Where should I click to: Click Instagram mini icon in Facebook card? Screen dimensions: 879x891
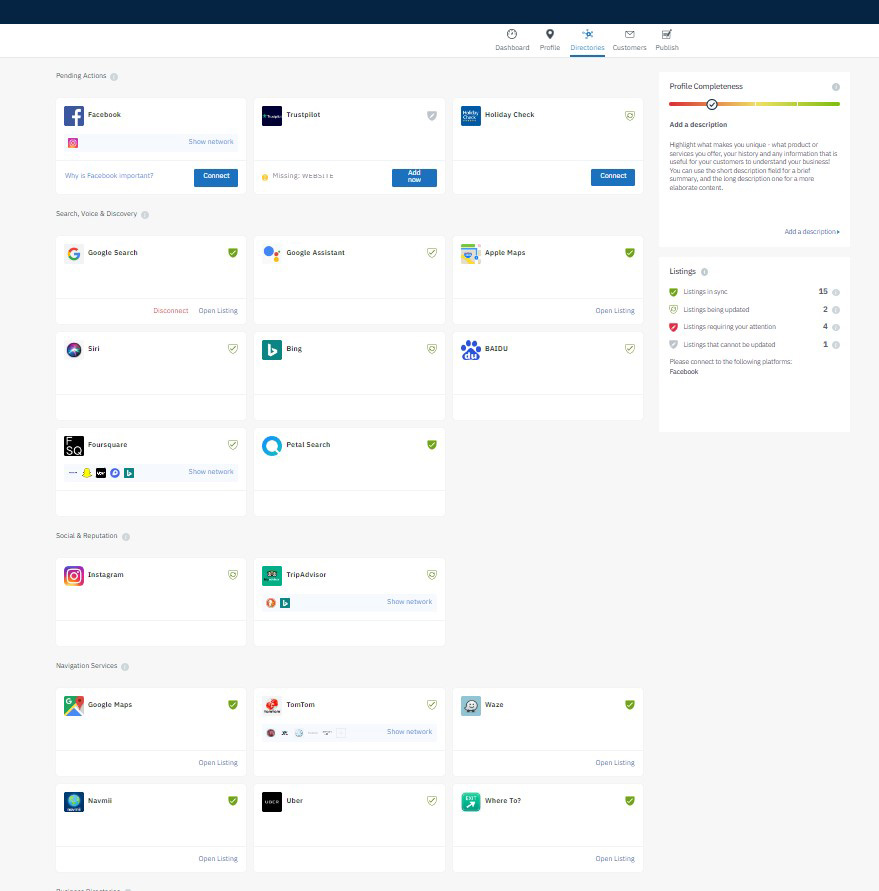pos(73,143)
